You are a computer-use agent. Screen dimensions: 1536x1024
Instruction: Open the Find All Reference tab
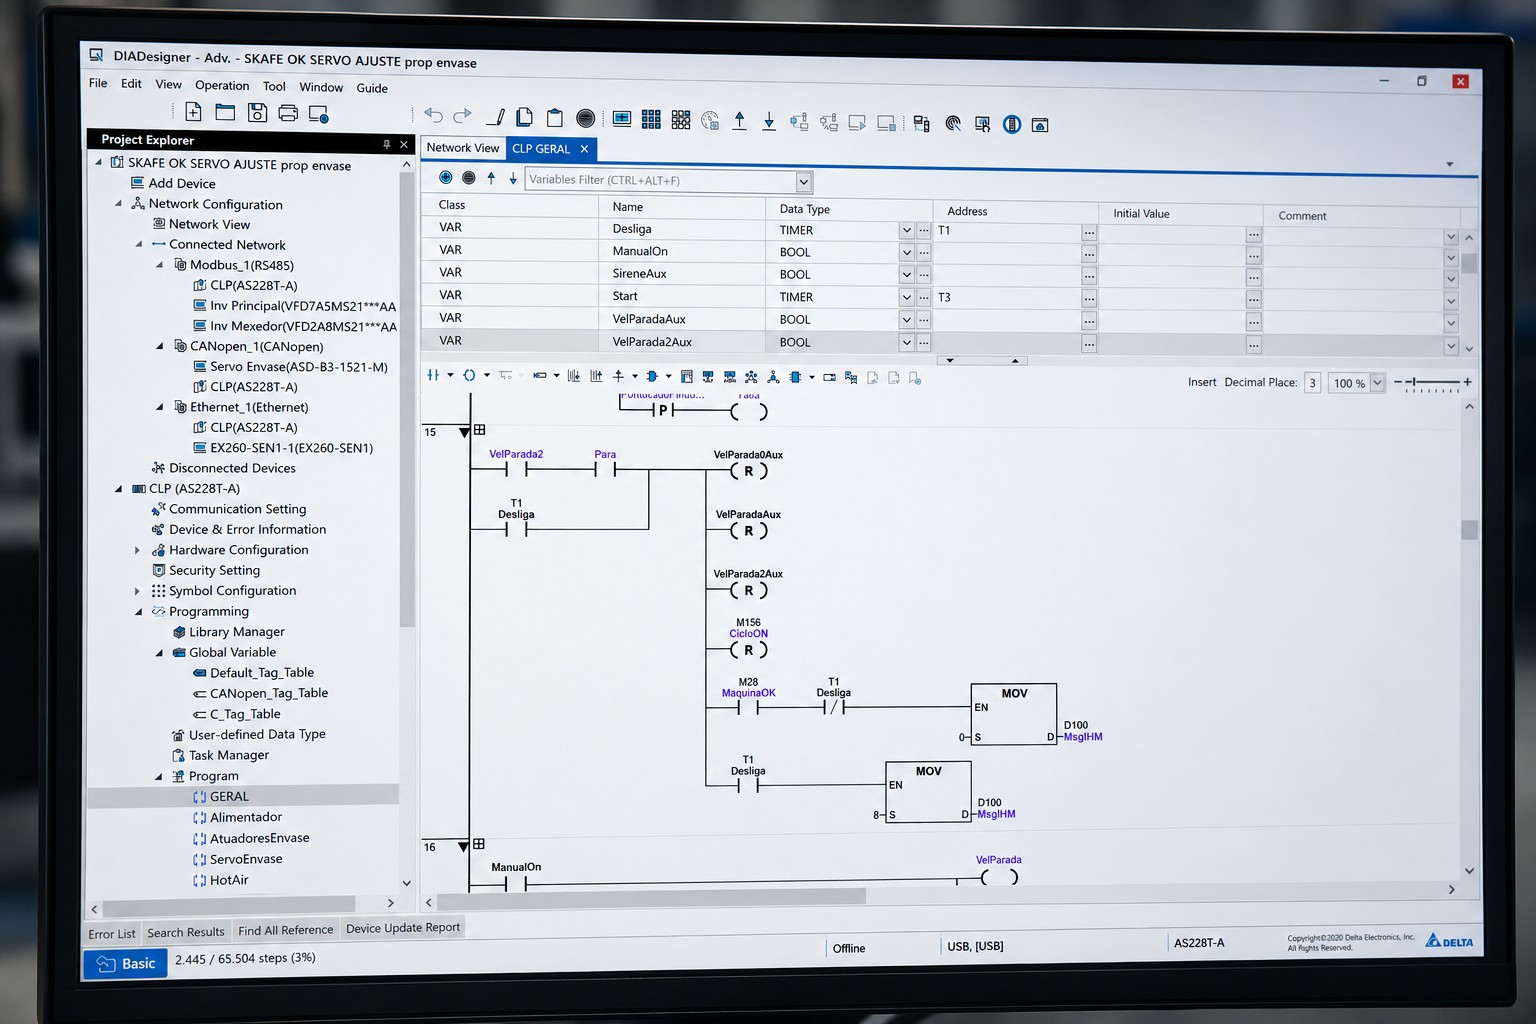pos(286,930)
